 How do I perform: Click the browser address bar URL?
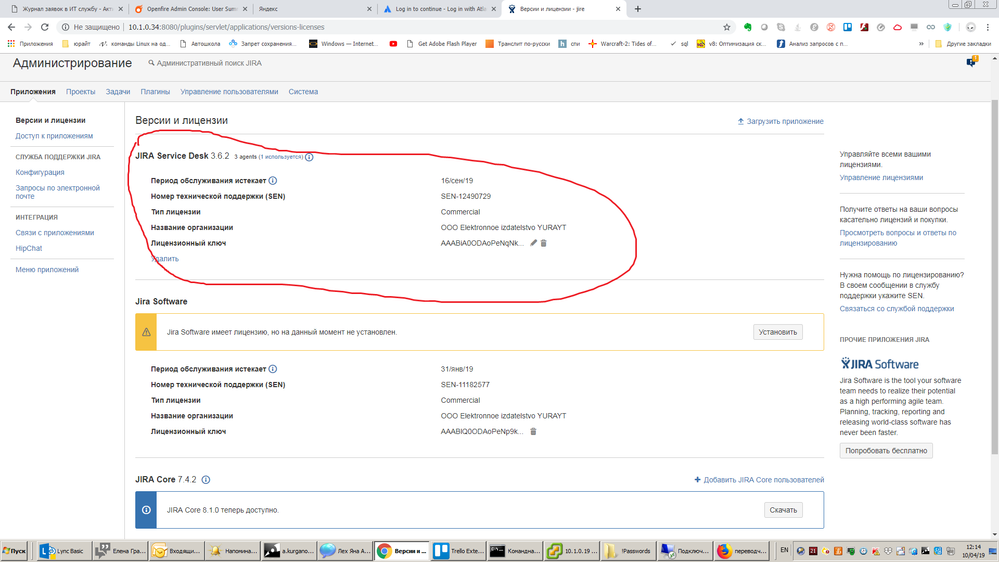click(226, 27)
